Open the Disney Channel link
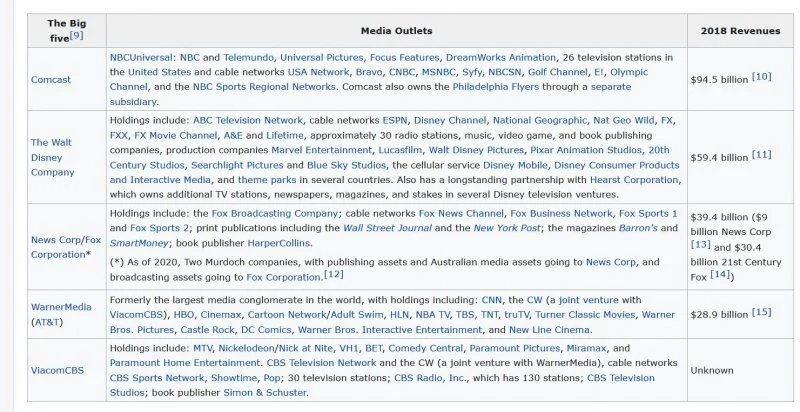The width and height of the screenshot is (800, 412). click(x=449, y=121)
